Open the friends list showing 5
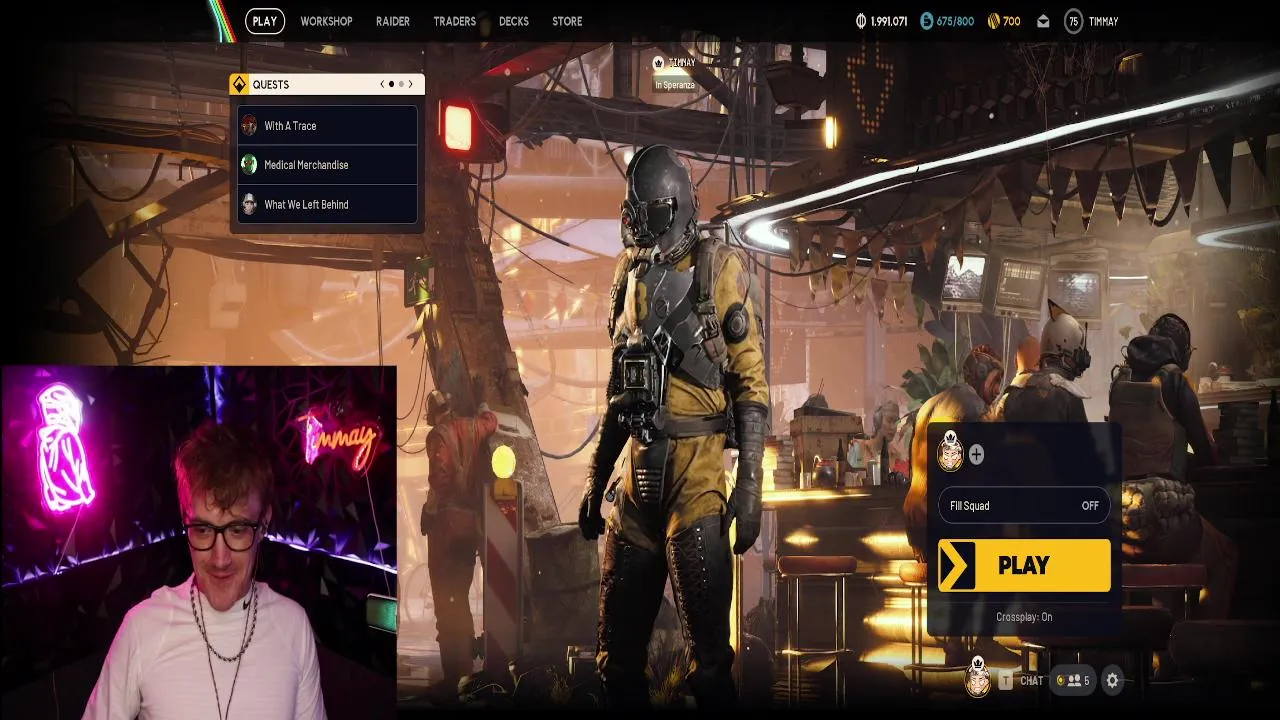 click(x=1074, y=681)
